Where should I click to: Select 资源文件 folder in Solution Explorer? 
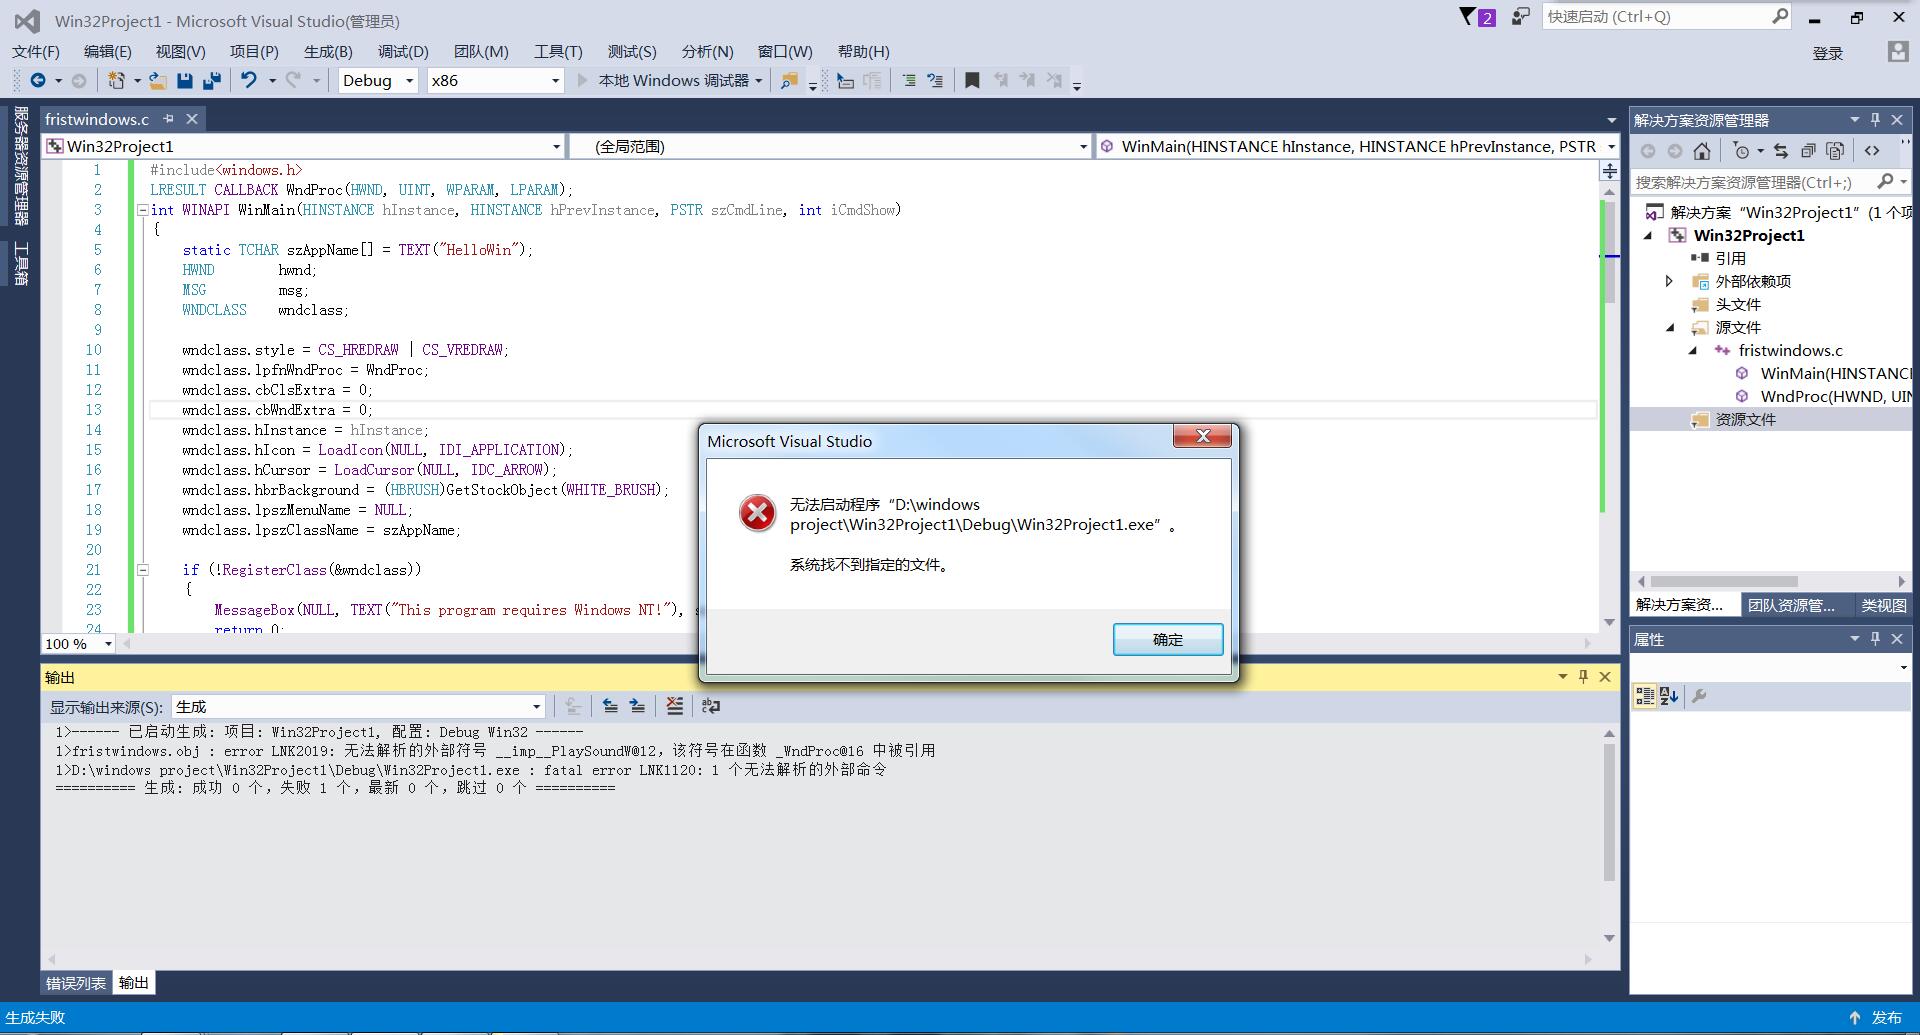point(1745,420)
